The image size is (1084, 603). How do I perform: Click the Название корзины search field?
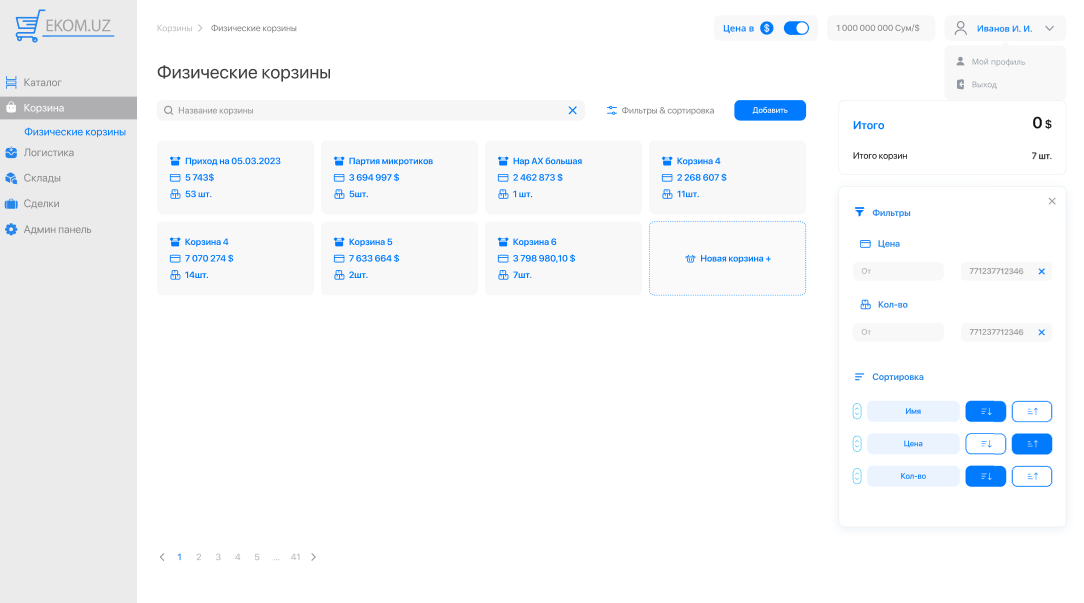click(371, 111)
